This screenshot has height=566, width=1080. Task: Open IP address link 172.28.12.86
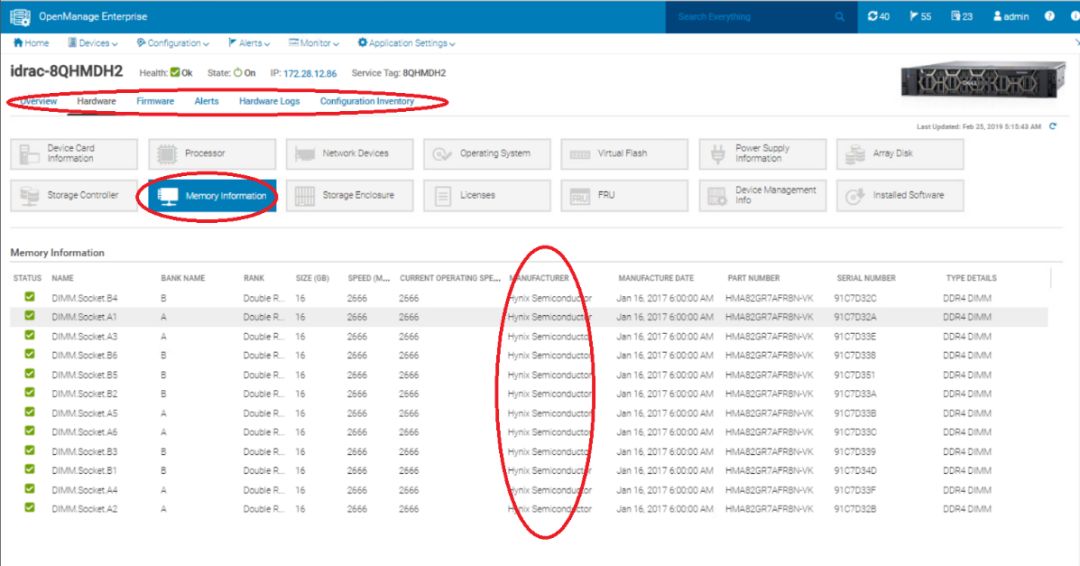[x=310, y=73]
